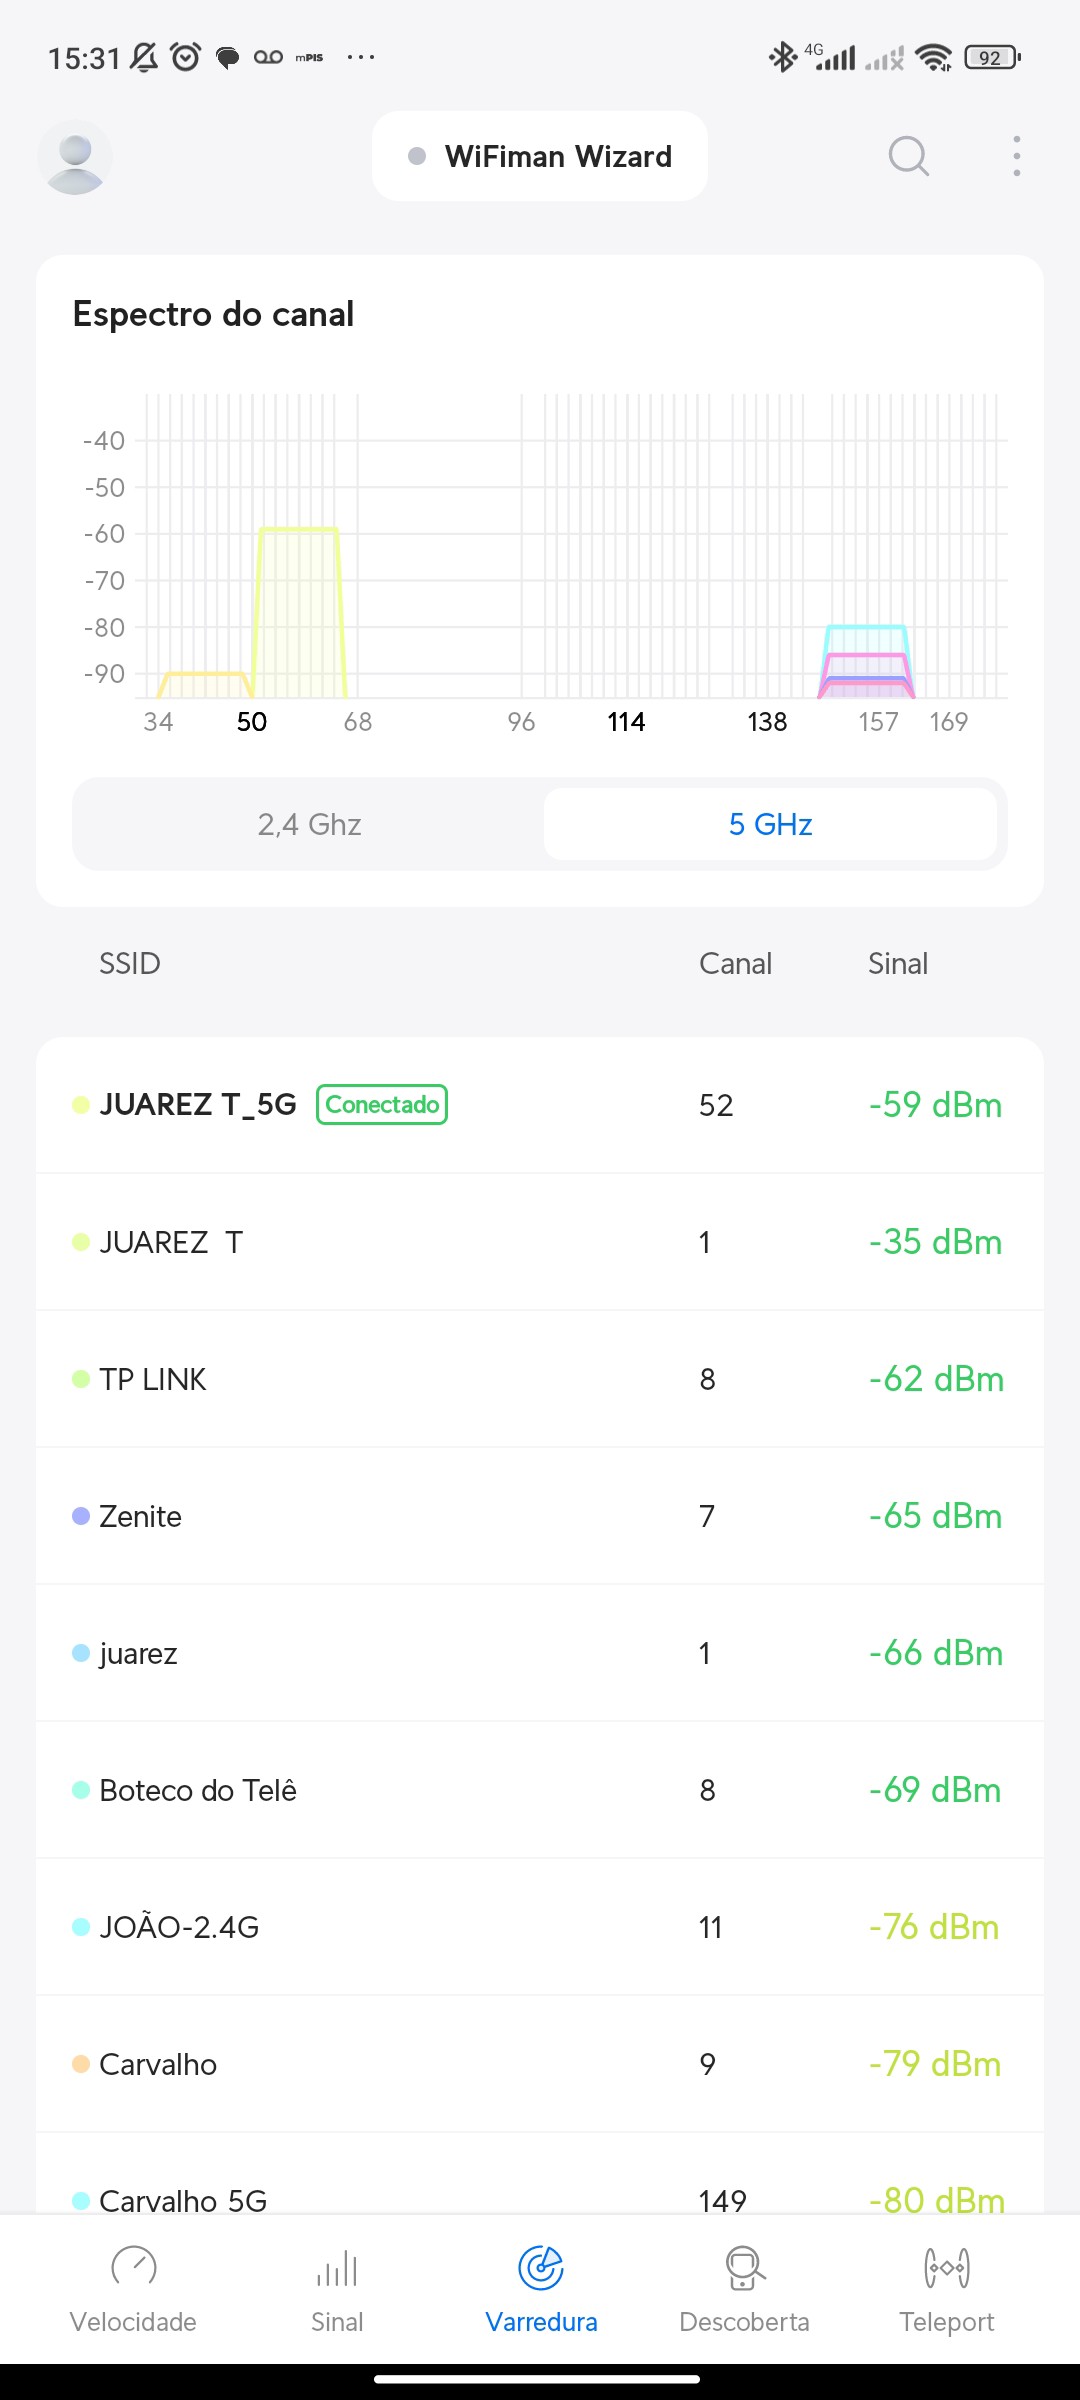Sort by the Canal column header

pyautogui.click(x=735, y=963)
